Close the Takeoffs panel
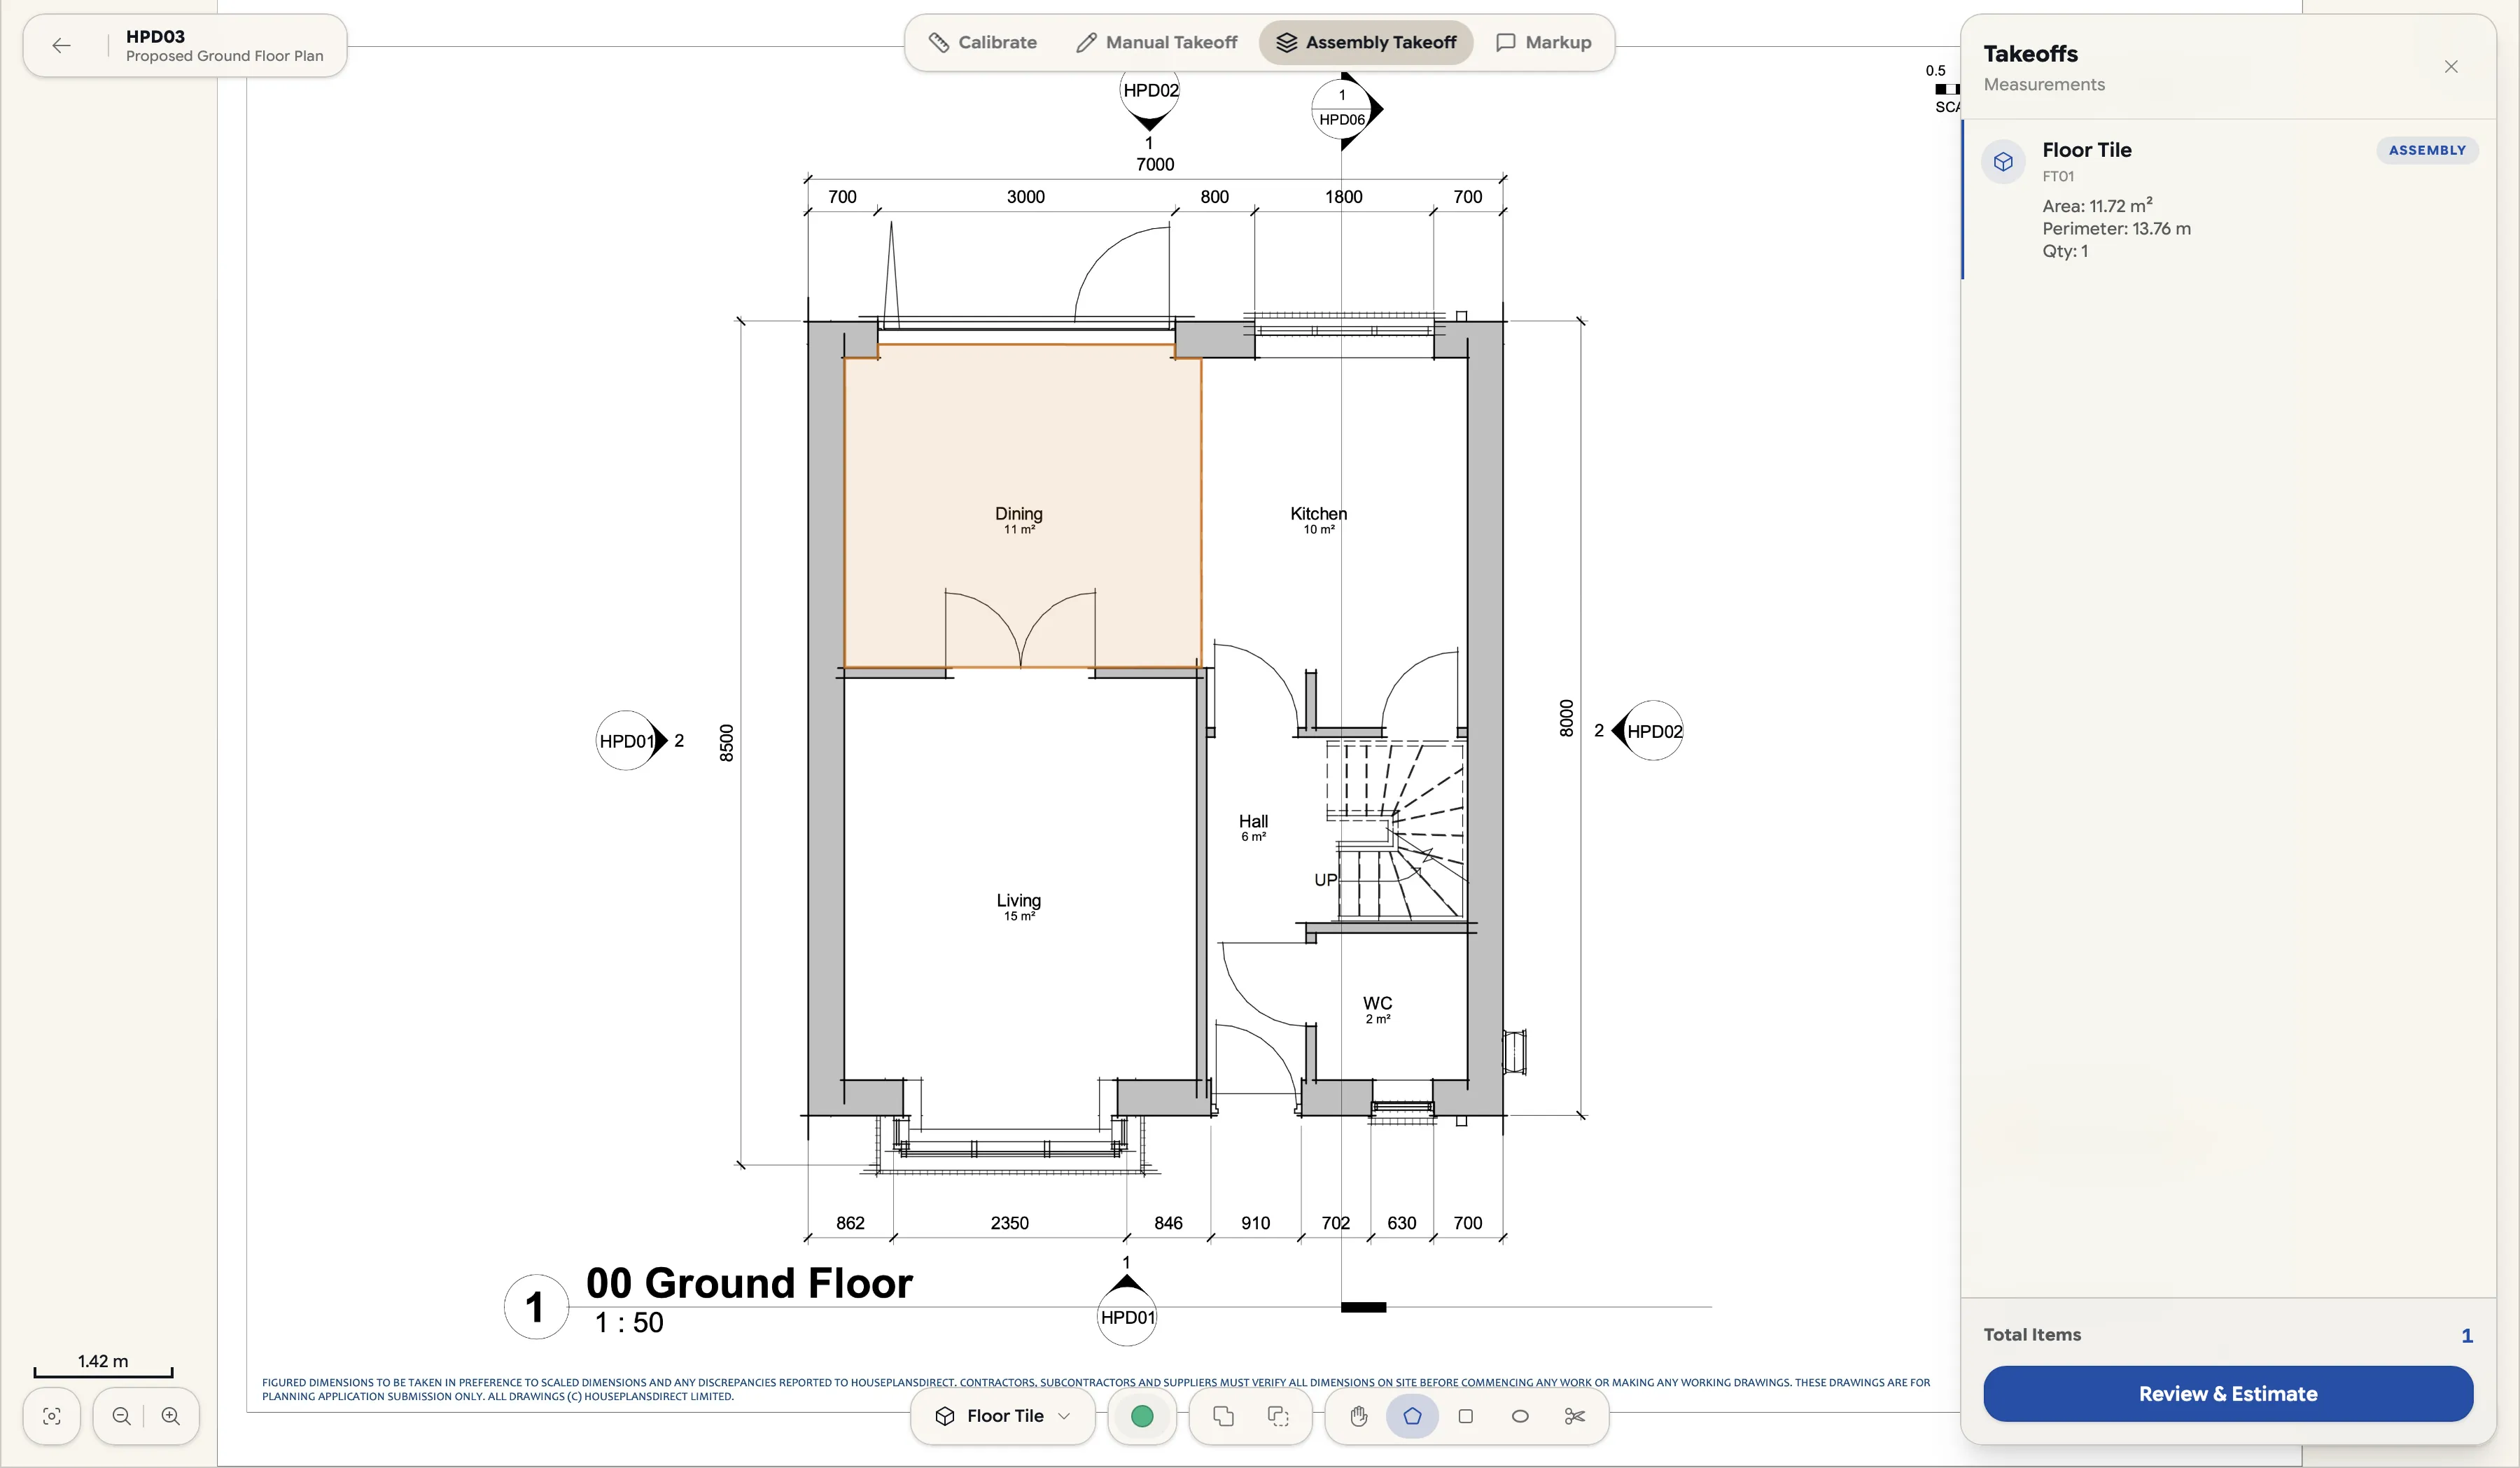 pyautogui.click(x=2451, y=67)
